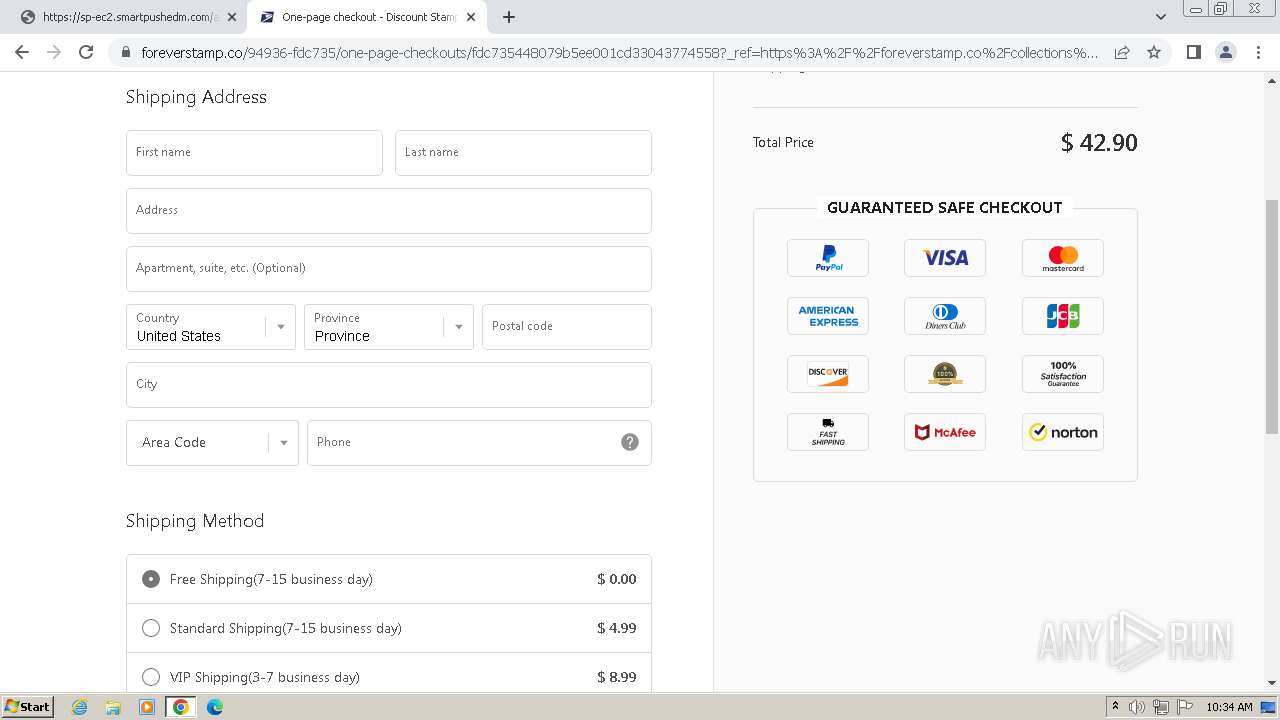Open a new browser tab with plus
The height and width of the screenshot is (720, 1280).
[509, 17]
